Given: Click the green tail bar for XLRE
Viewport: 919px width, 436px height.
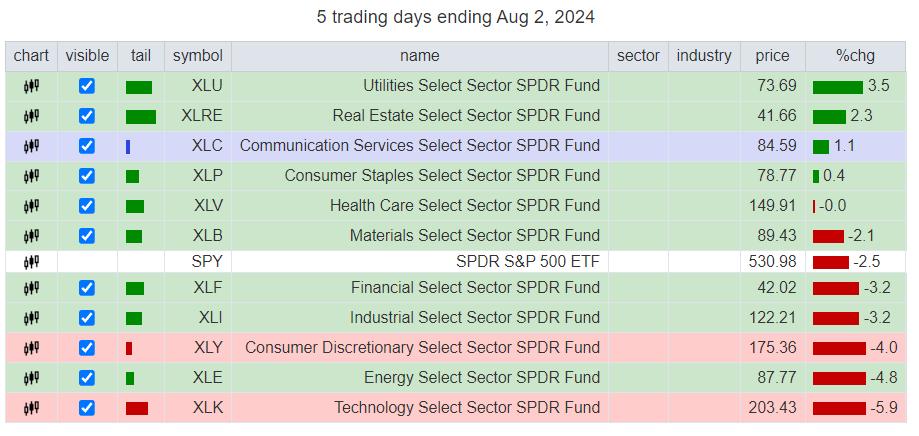Looking at the screenshot, I should pyautogui.click(x=141, y=117).
